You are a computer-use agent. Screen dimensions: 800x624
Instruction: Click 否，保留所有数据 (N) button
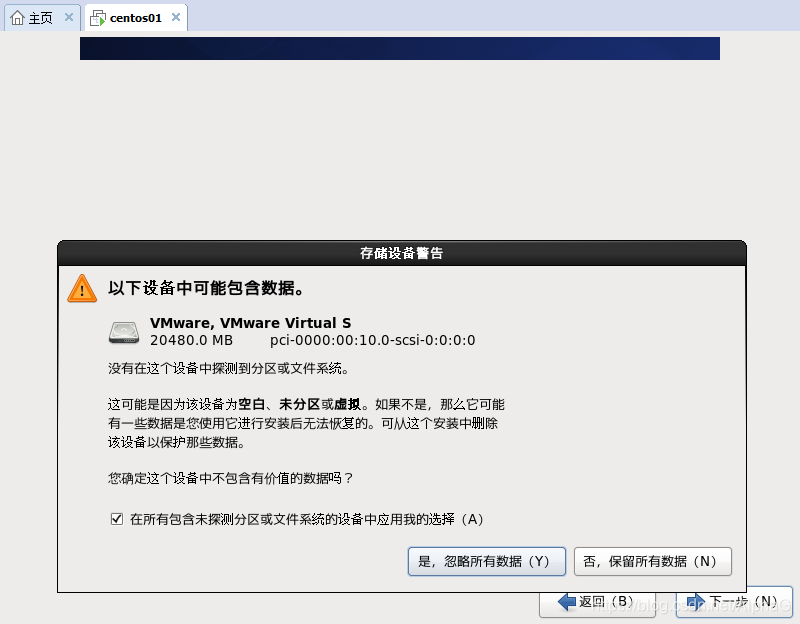coord(653,561)
